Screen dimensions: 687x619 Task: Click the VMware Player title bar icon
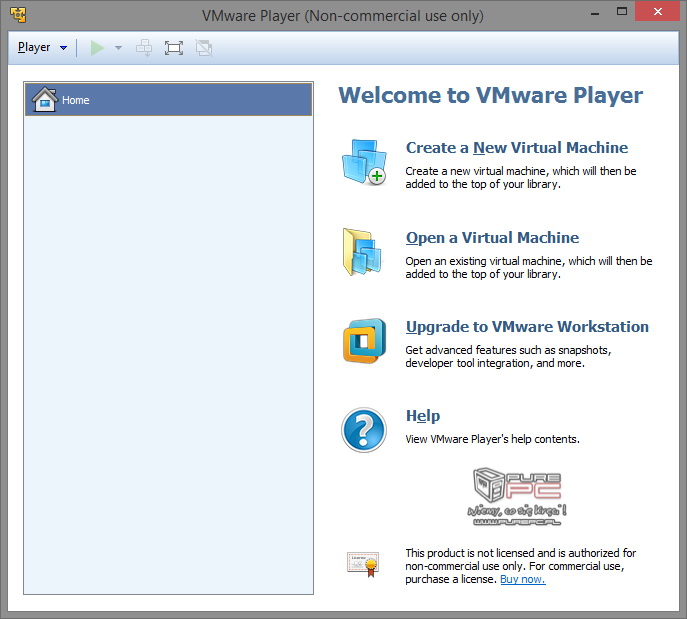[x=18, y=14]
